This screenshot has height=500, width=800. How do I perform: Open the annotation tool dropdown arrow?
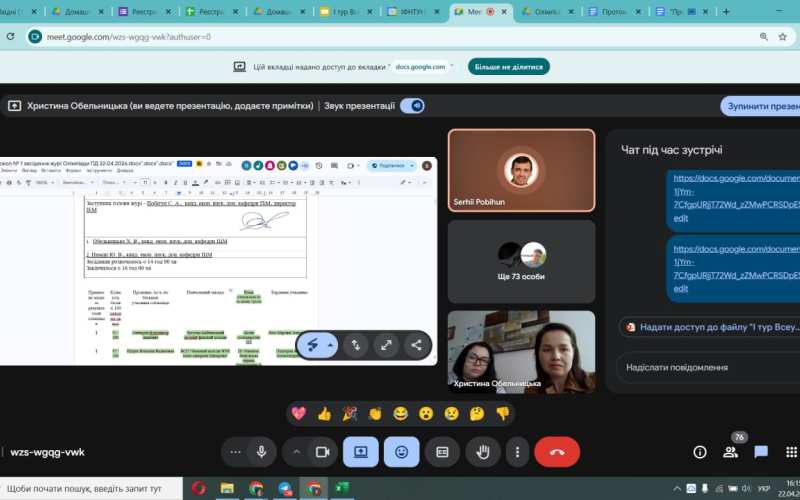coord(333,345)
